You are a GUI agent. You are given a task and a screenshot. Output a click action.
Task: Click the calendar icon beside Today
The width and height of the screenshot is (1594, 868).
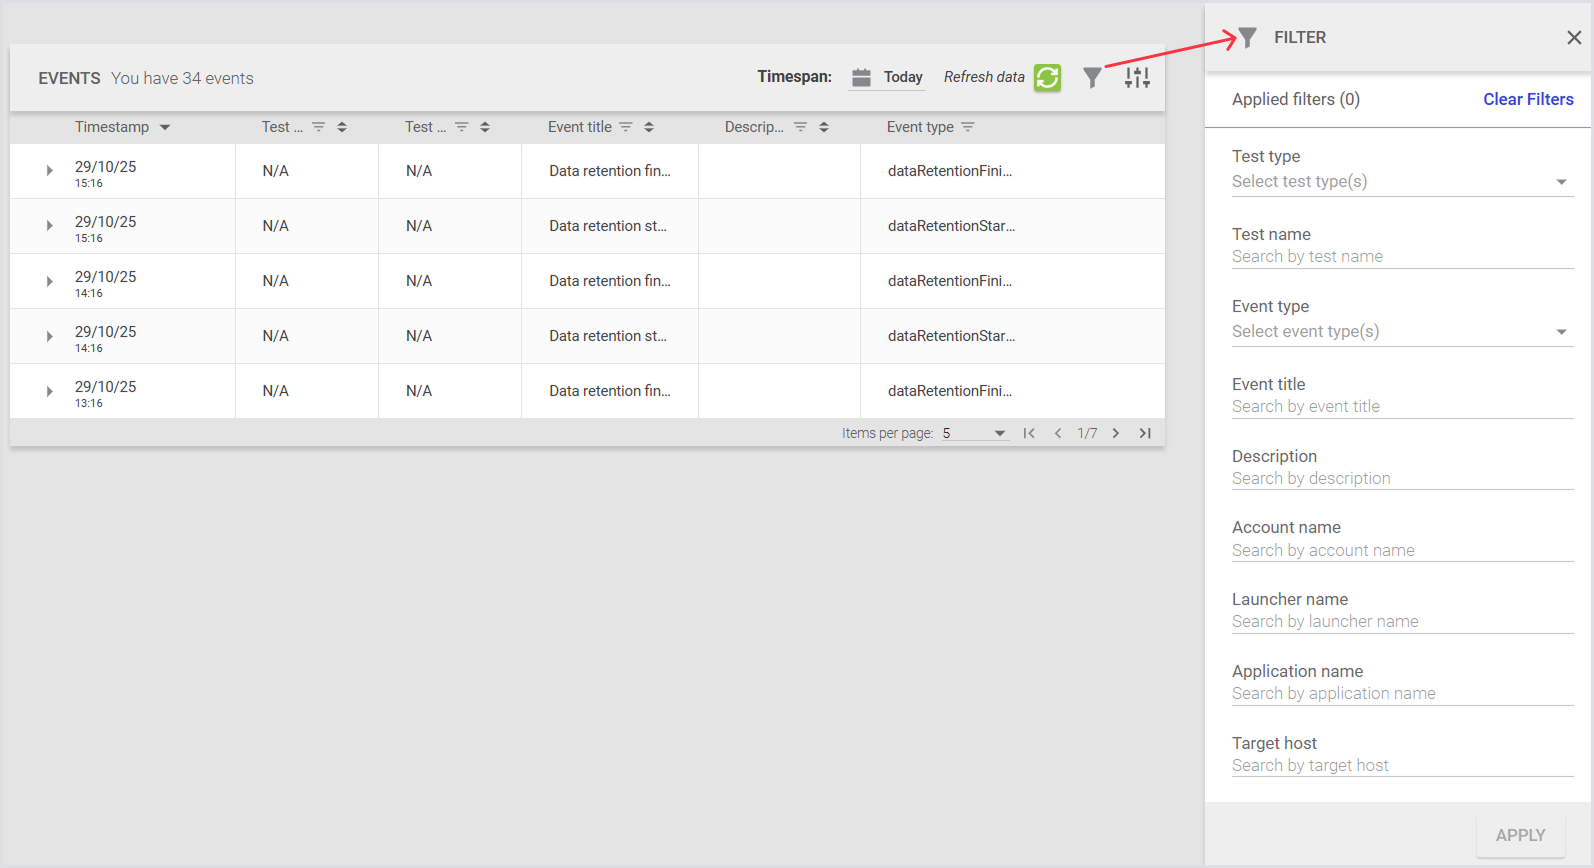861,78
